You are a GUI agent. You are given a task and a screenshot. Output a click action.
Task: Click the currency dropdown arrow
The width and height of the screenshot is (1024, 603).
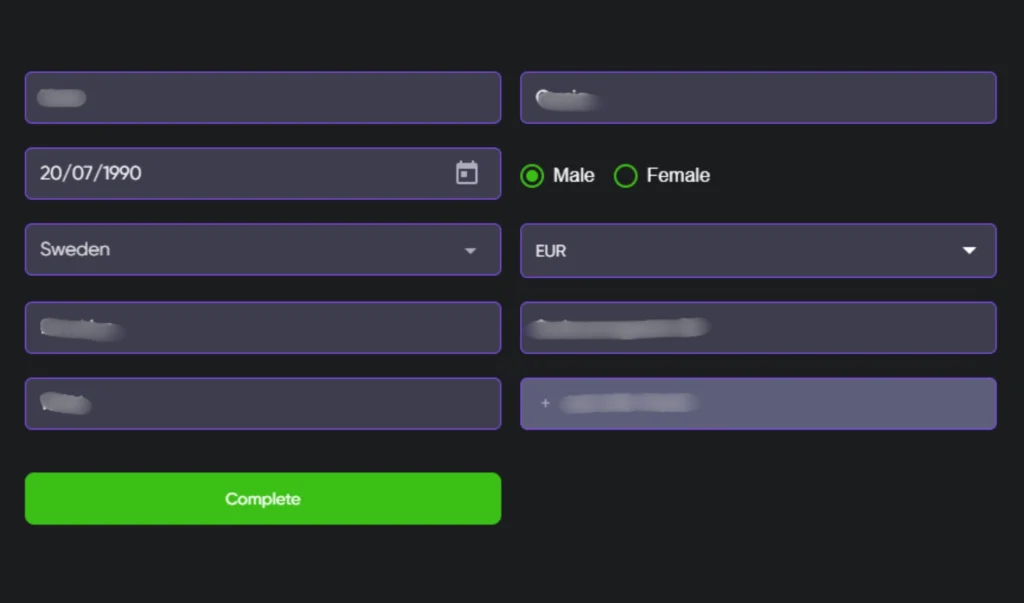click(968, 250)
